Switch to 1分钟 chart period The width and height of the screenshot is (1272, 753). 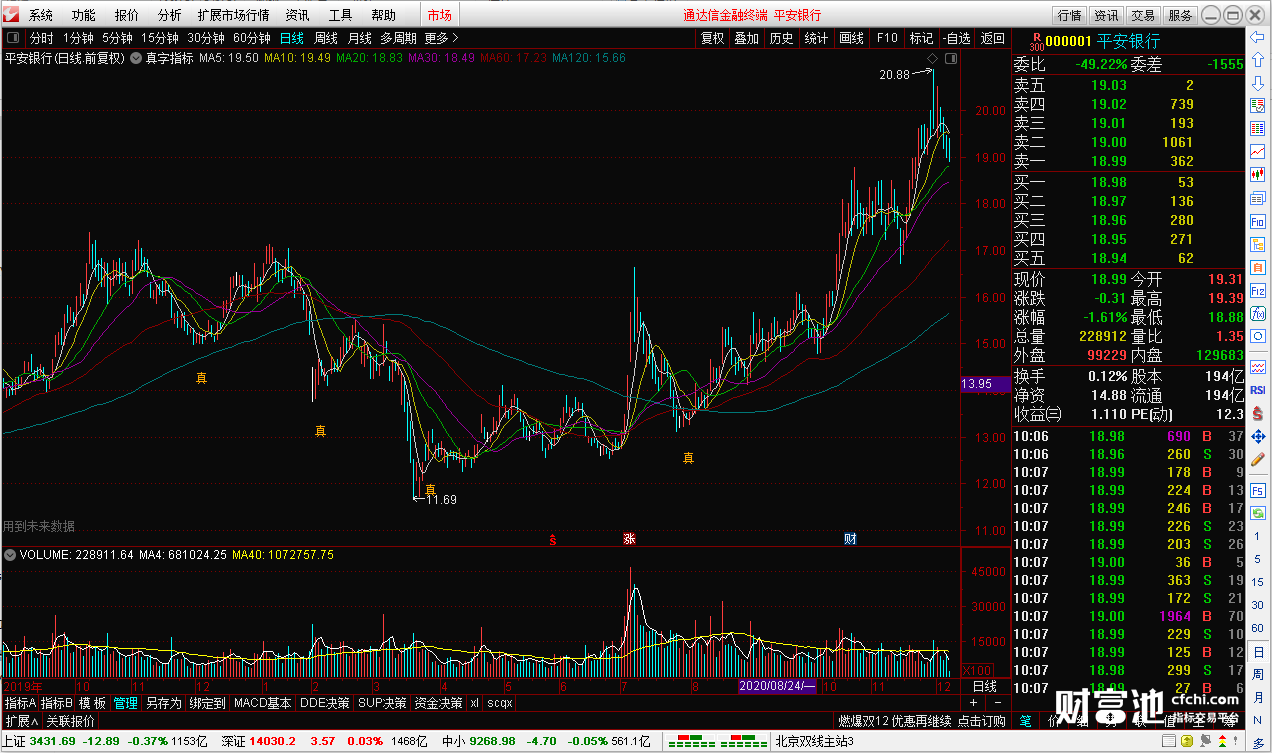(78, 38)
